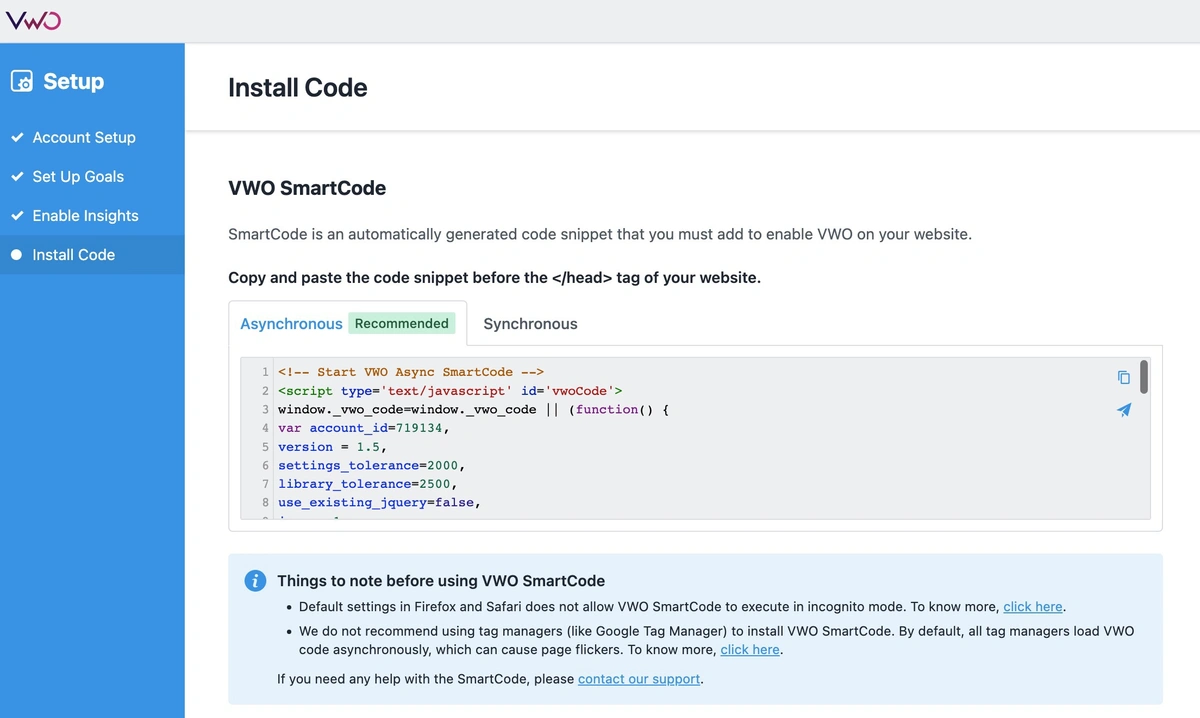
Task: Click the 'Install Code' page heading
Action: pos(298,87)
